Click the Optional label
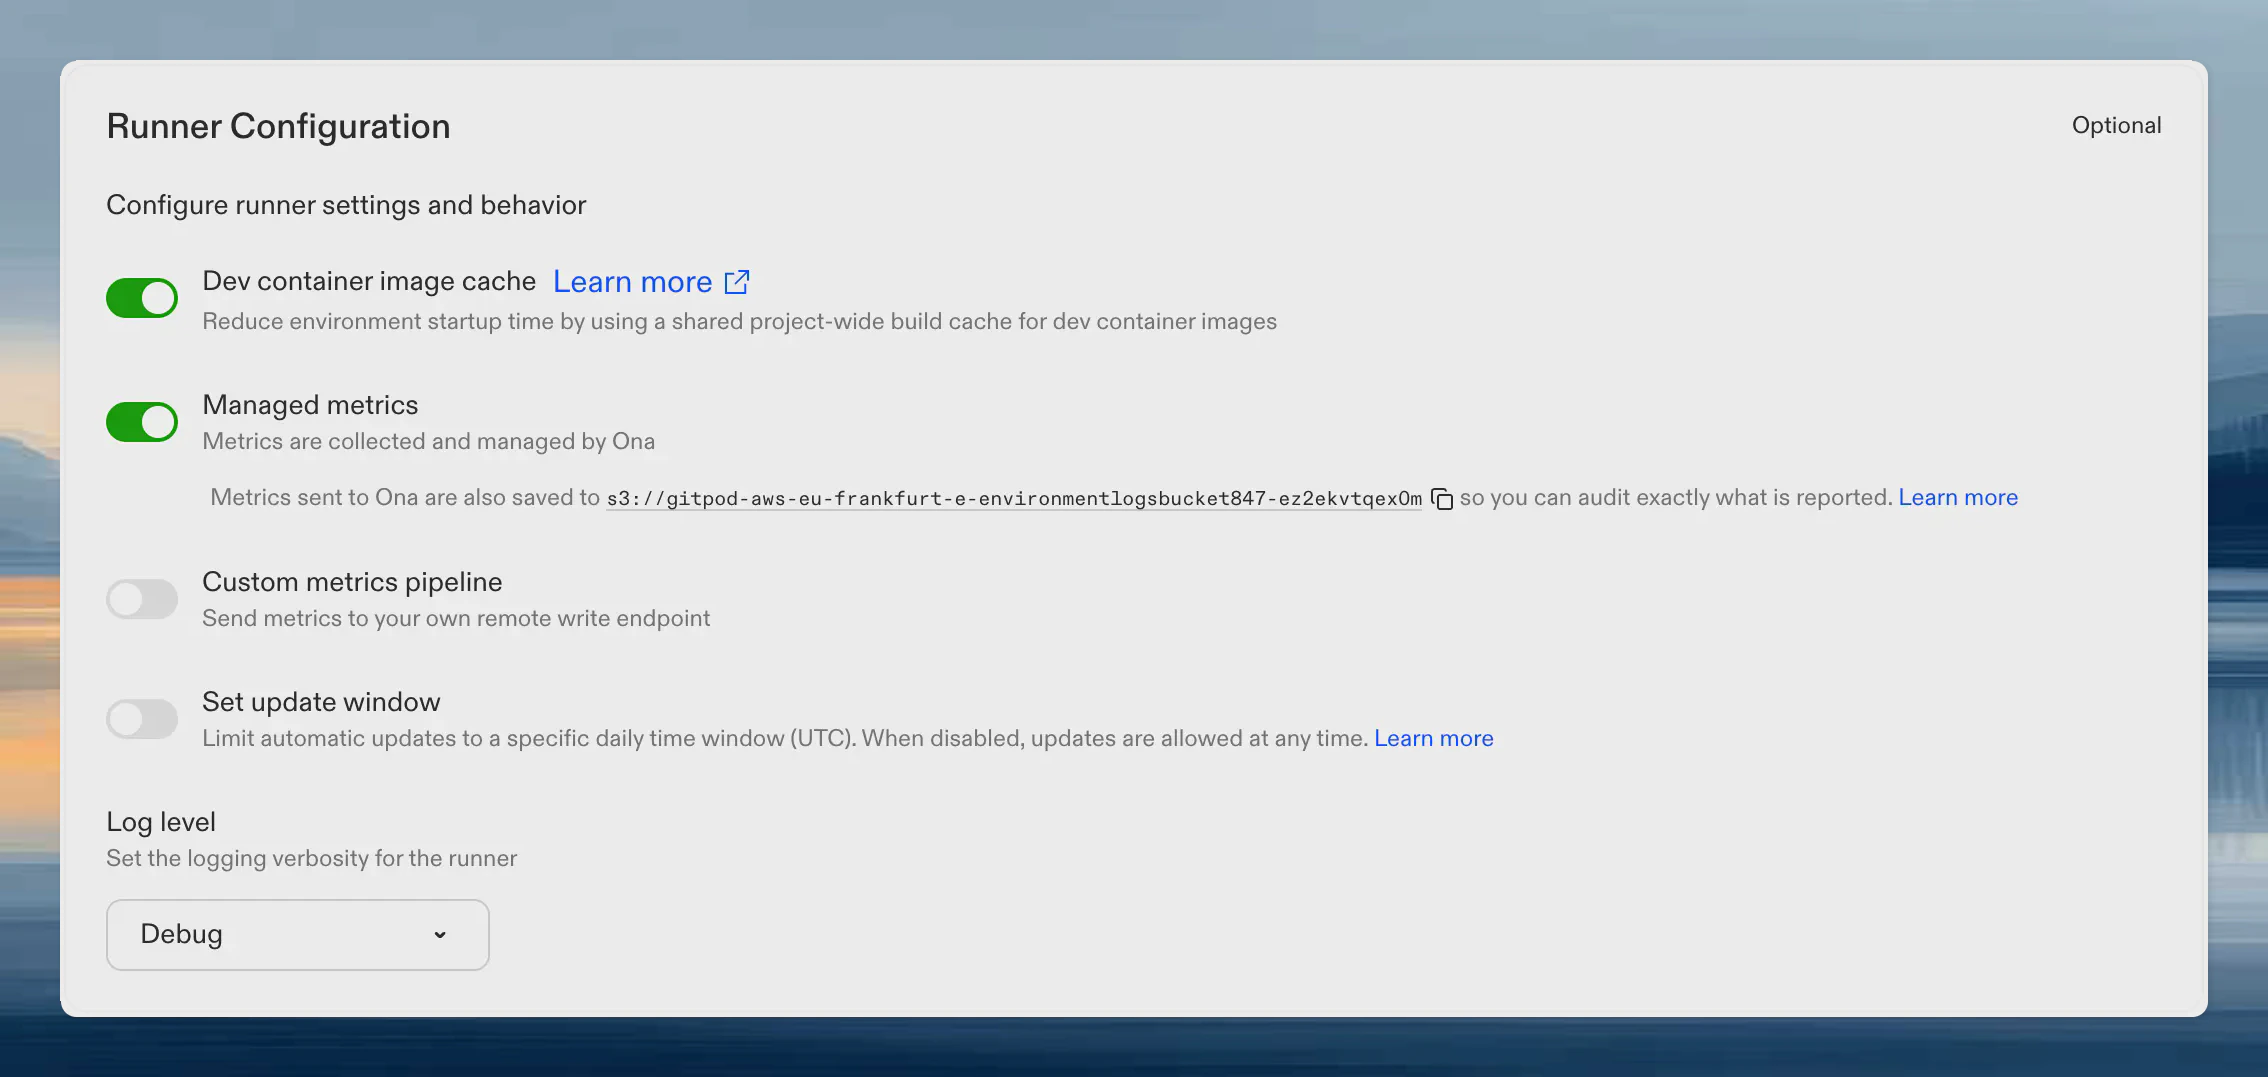The image size is (2268, 1077). point(2116,125)
